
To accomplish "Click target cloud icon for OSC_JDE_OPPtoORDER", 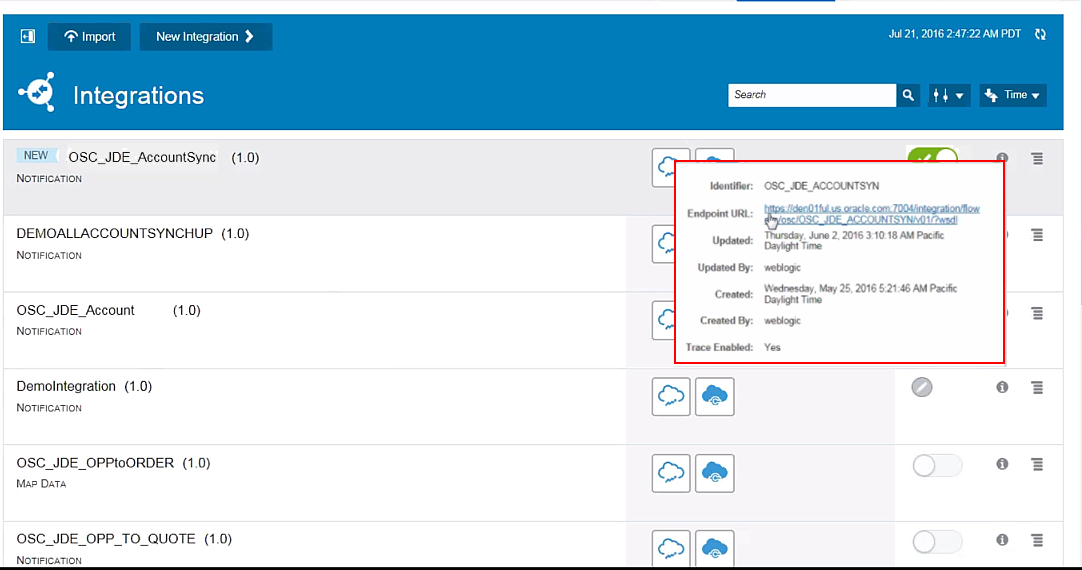I will click(x=714, y=473).
